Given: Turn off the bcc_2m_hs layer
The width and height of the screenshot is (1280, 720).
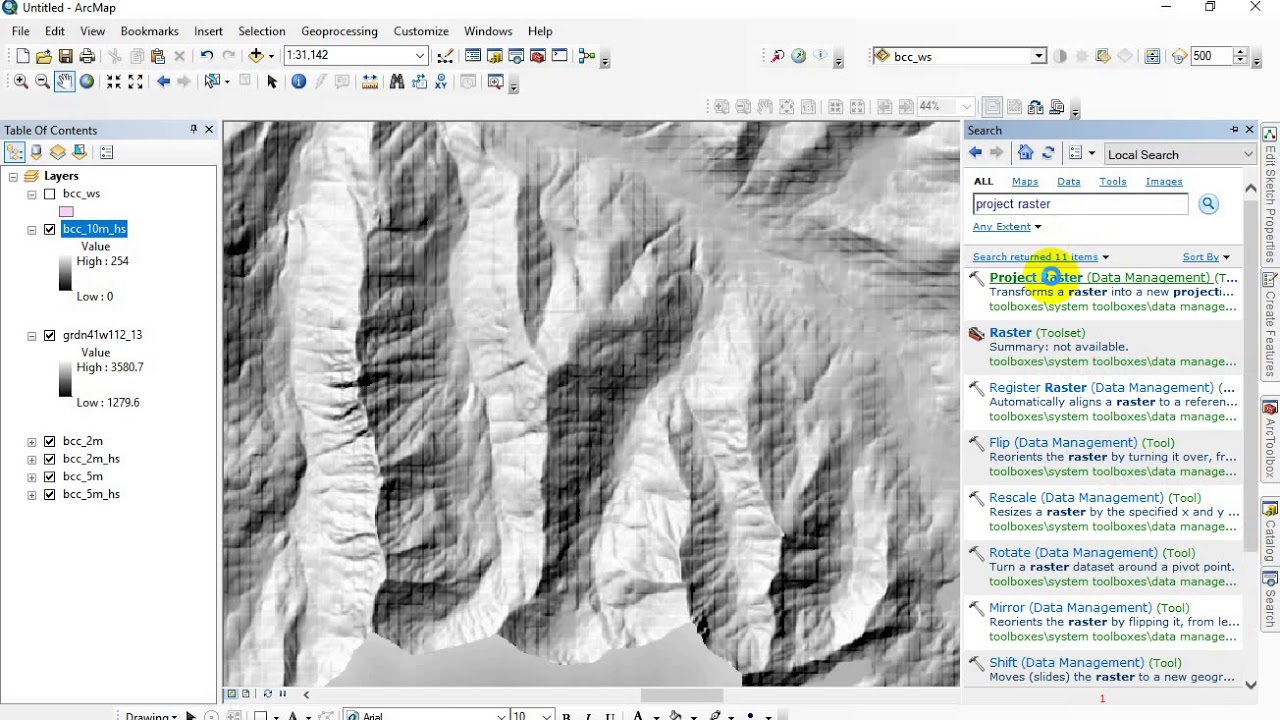Looking at the screenshot, I should (50, 459).
